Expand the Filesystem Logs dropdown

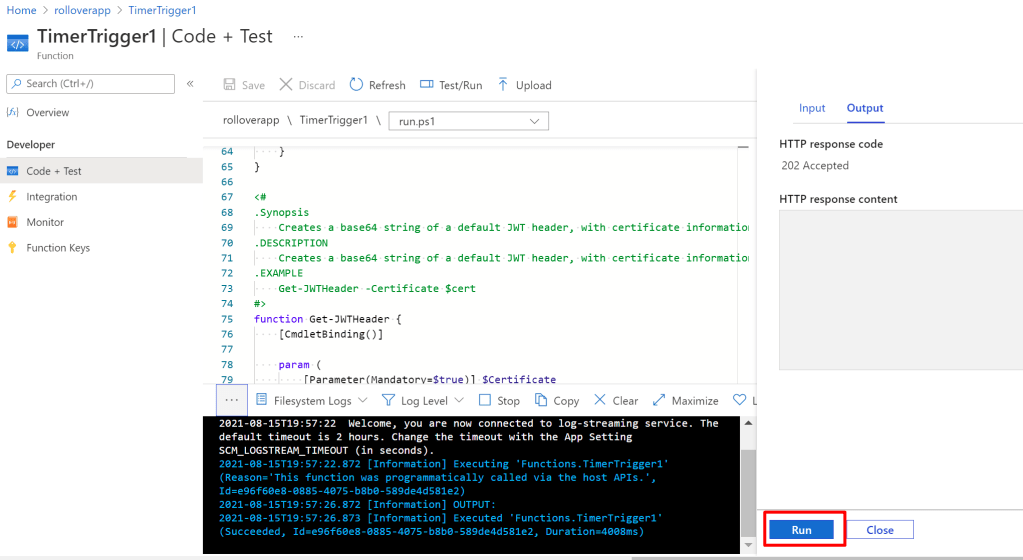pyautogui.click(x=319, y=400)
